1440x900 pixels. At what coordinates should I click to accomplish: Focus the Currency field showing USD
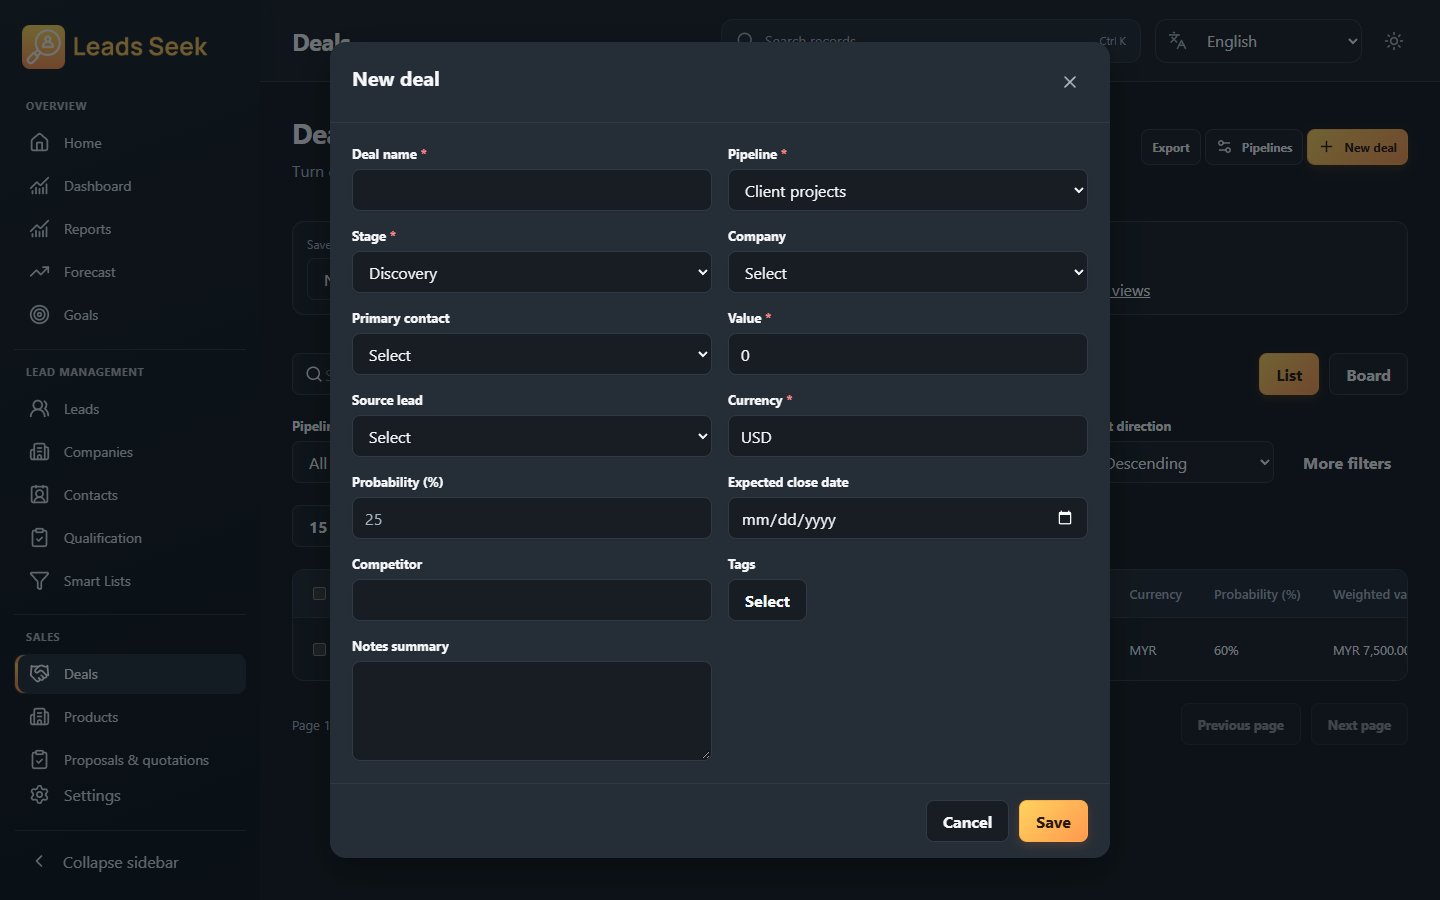[908, 436]
